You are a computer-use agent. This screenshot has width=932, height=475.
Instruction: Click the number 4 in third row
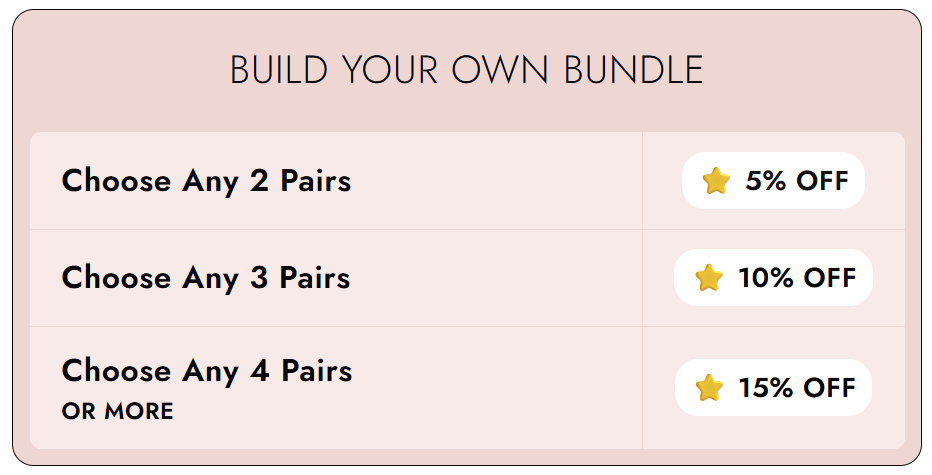point(260,371)
